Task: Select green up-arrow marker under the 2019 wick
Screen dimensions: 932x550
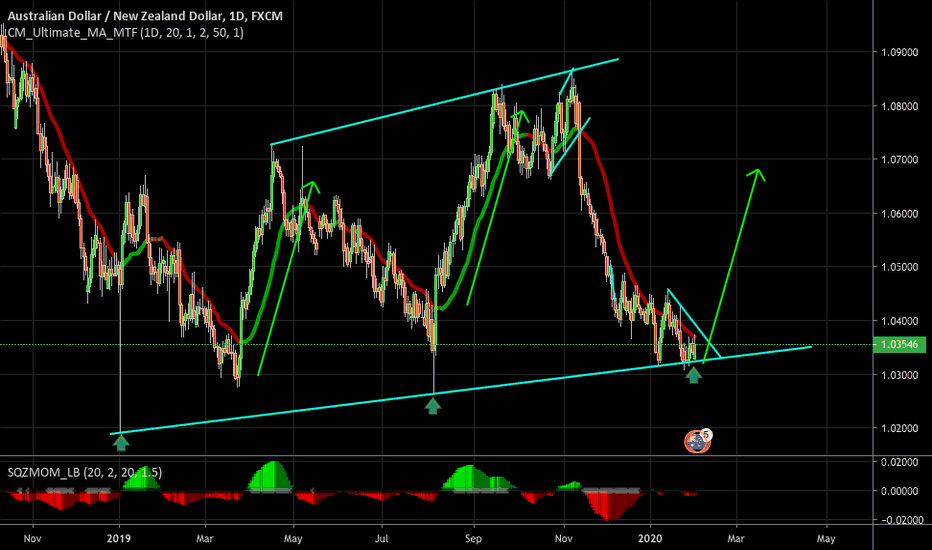Action: (x=121, y=442)
